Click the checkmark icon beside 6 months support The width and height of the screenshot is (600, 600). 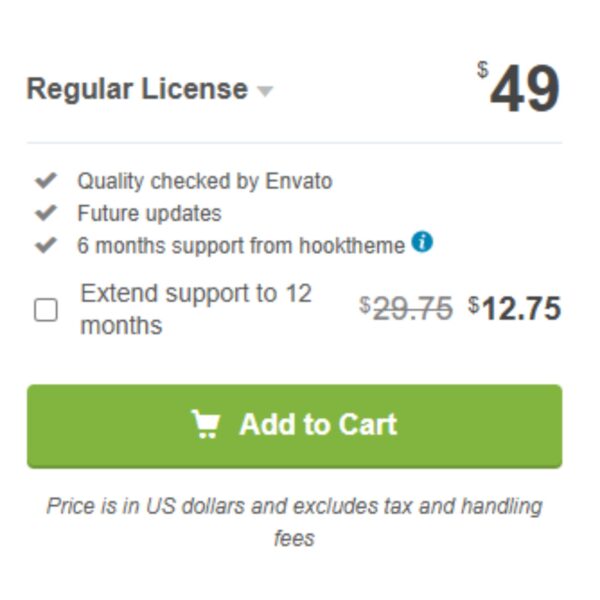[46, 245]
